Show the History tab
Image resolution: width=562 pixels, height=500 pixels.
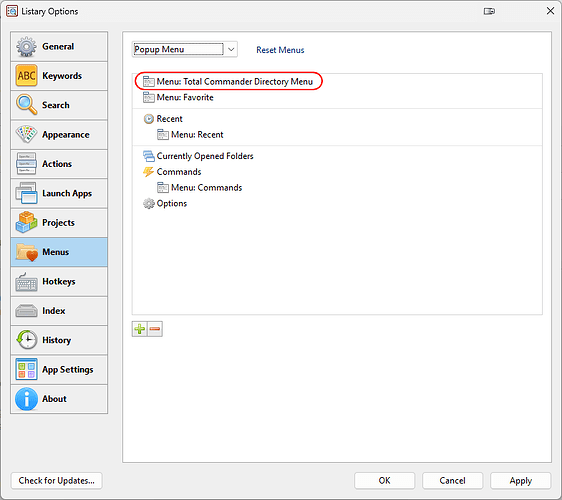[x=59, y=340]
